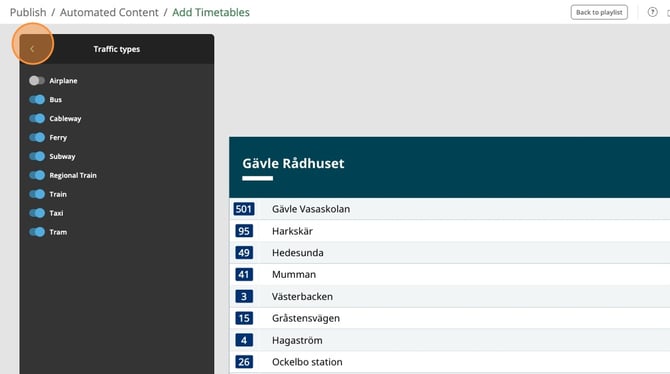Click line number 41 badge
The image size is (670, 374).
point(244,274)
